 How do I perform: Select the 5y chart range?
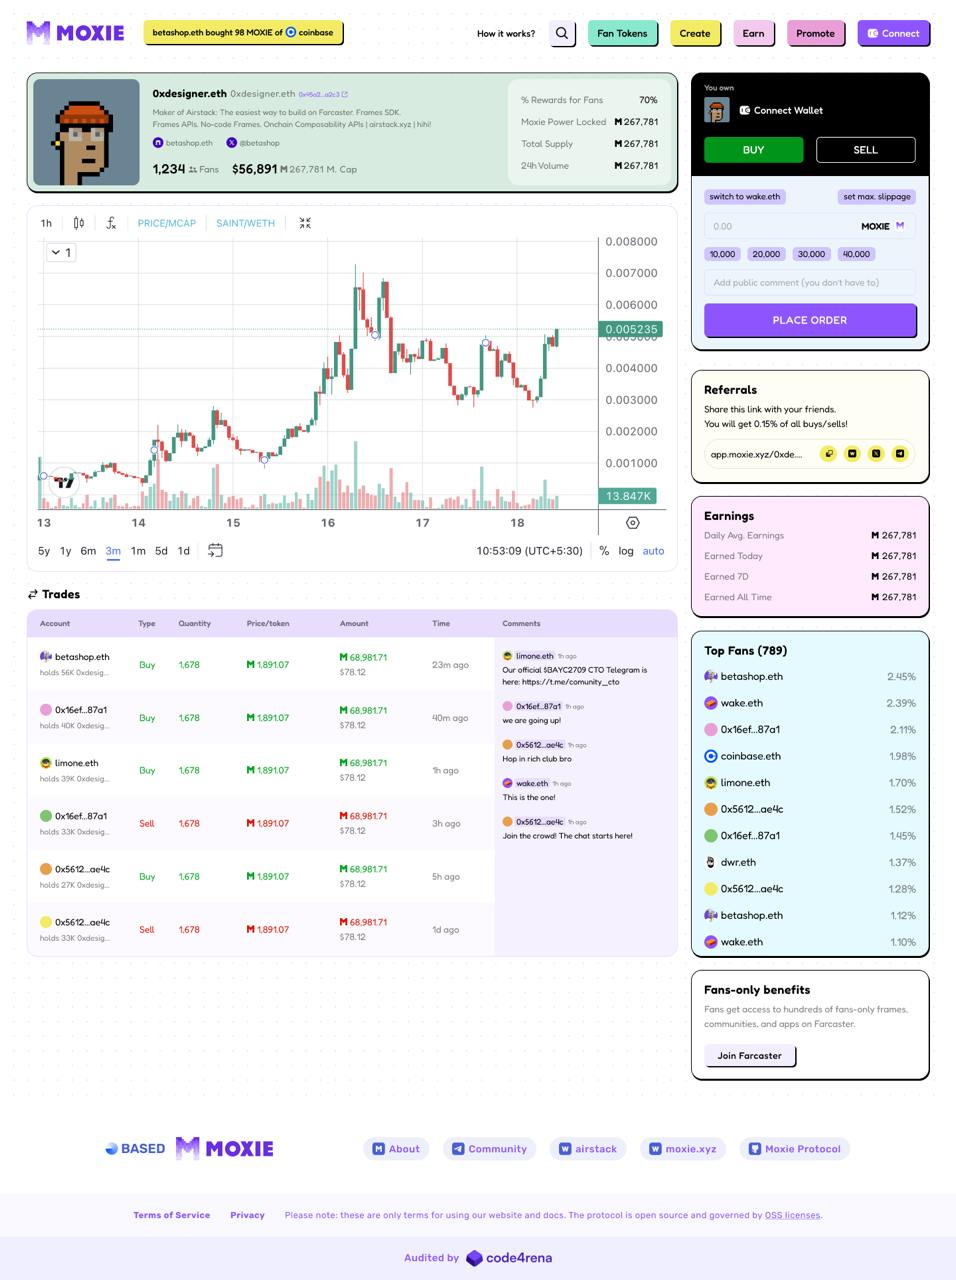[44, 551]
